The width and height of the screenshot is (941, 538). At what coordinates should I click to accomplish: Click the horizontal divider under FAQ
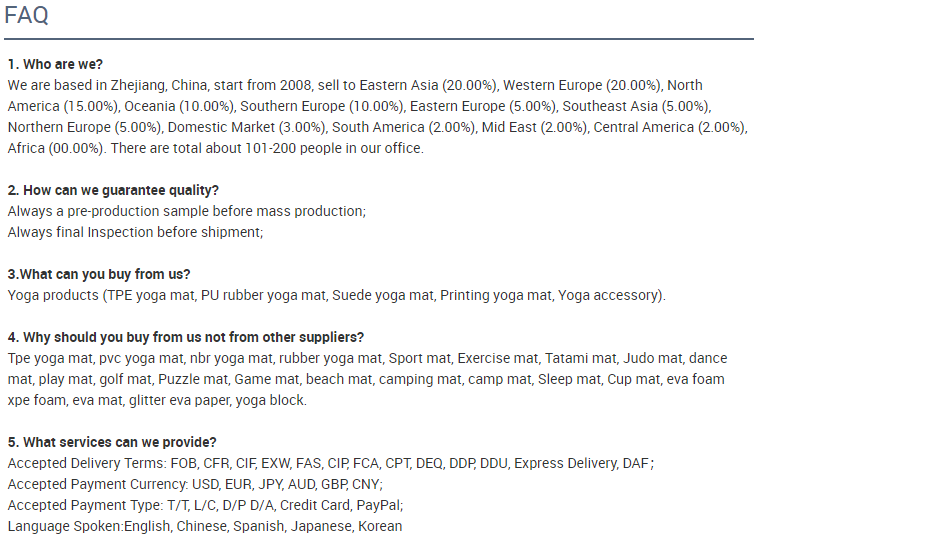click(378, 39)
